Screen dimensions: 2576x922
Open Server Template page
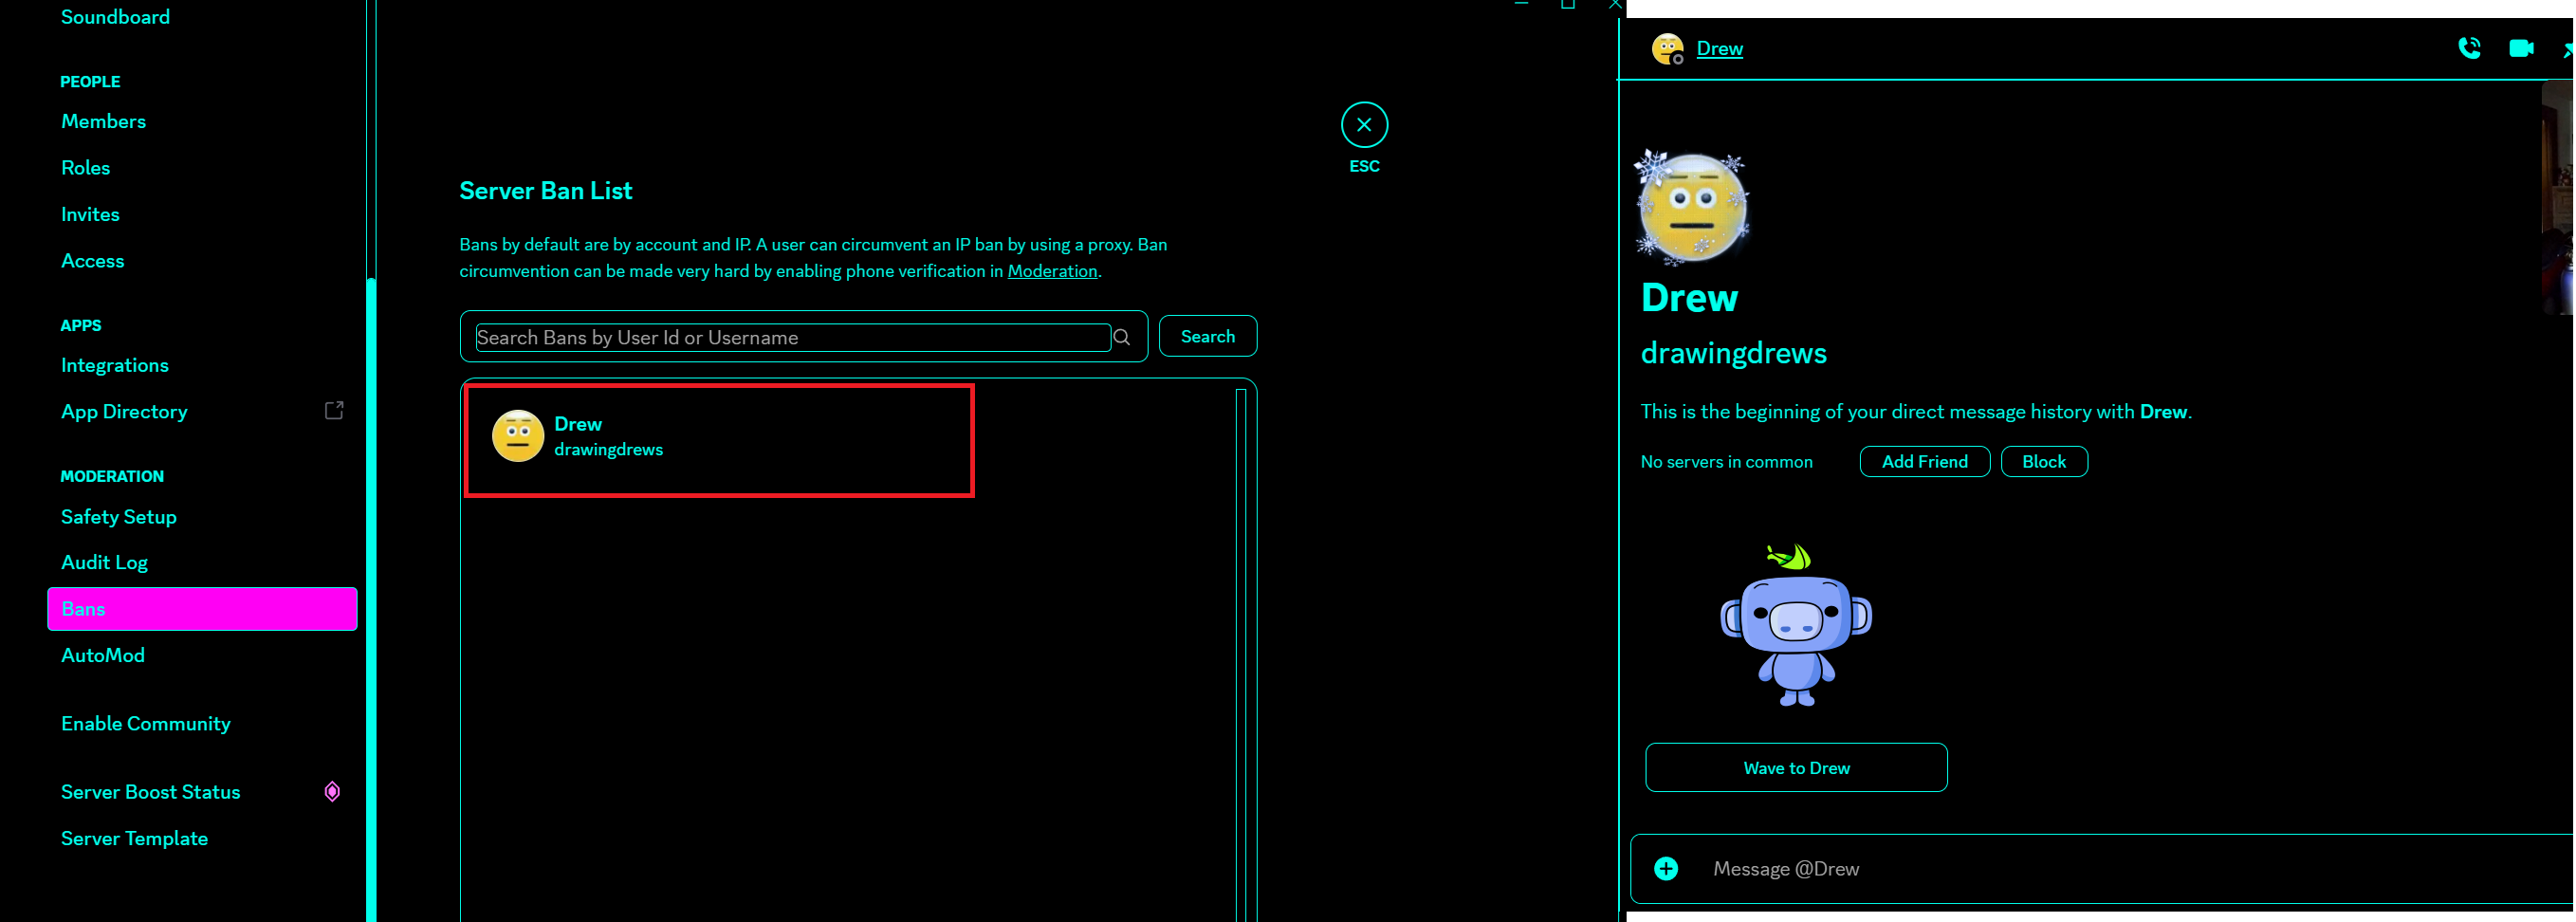pos(134,838)
